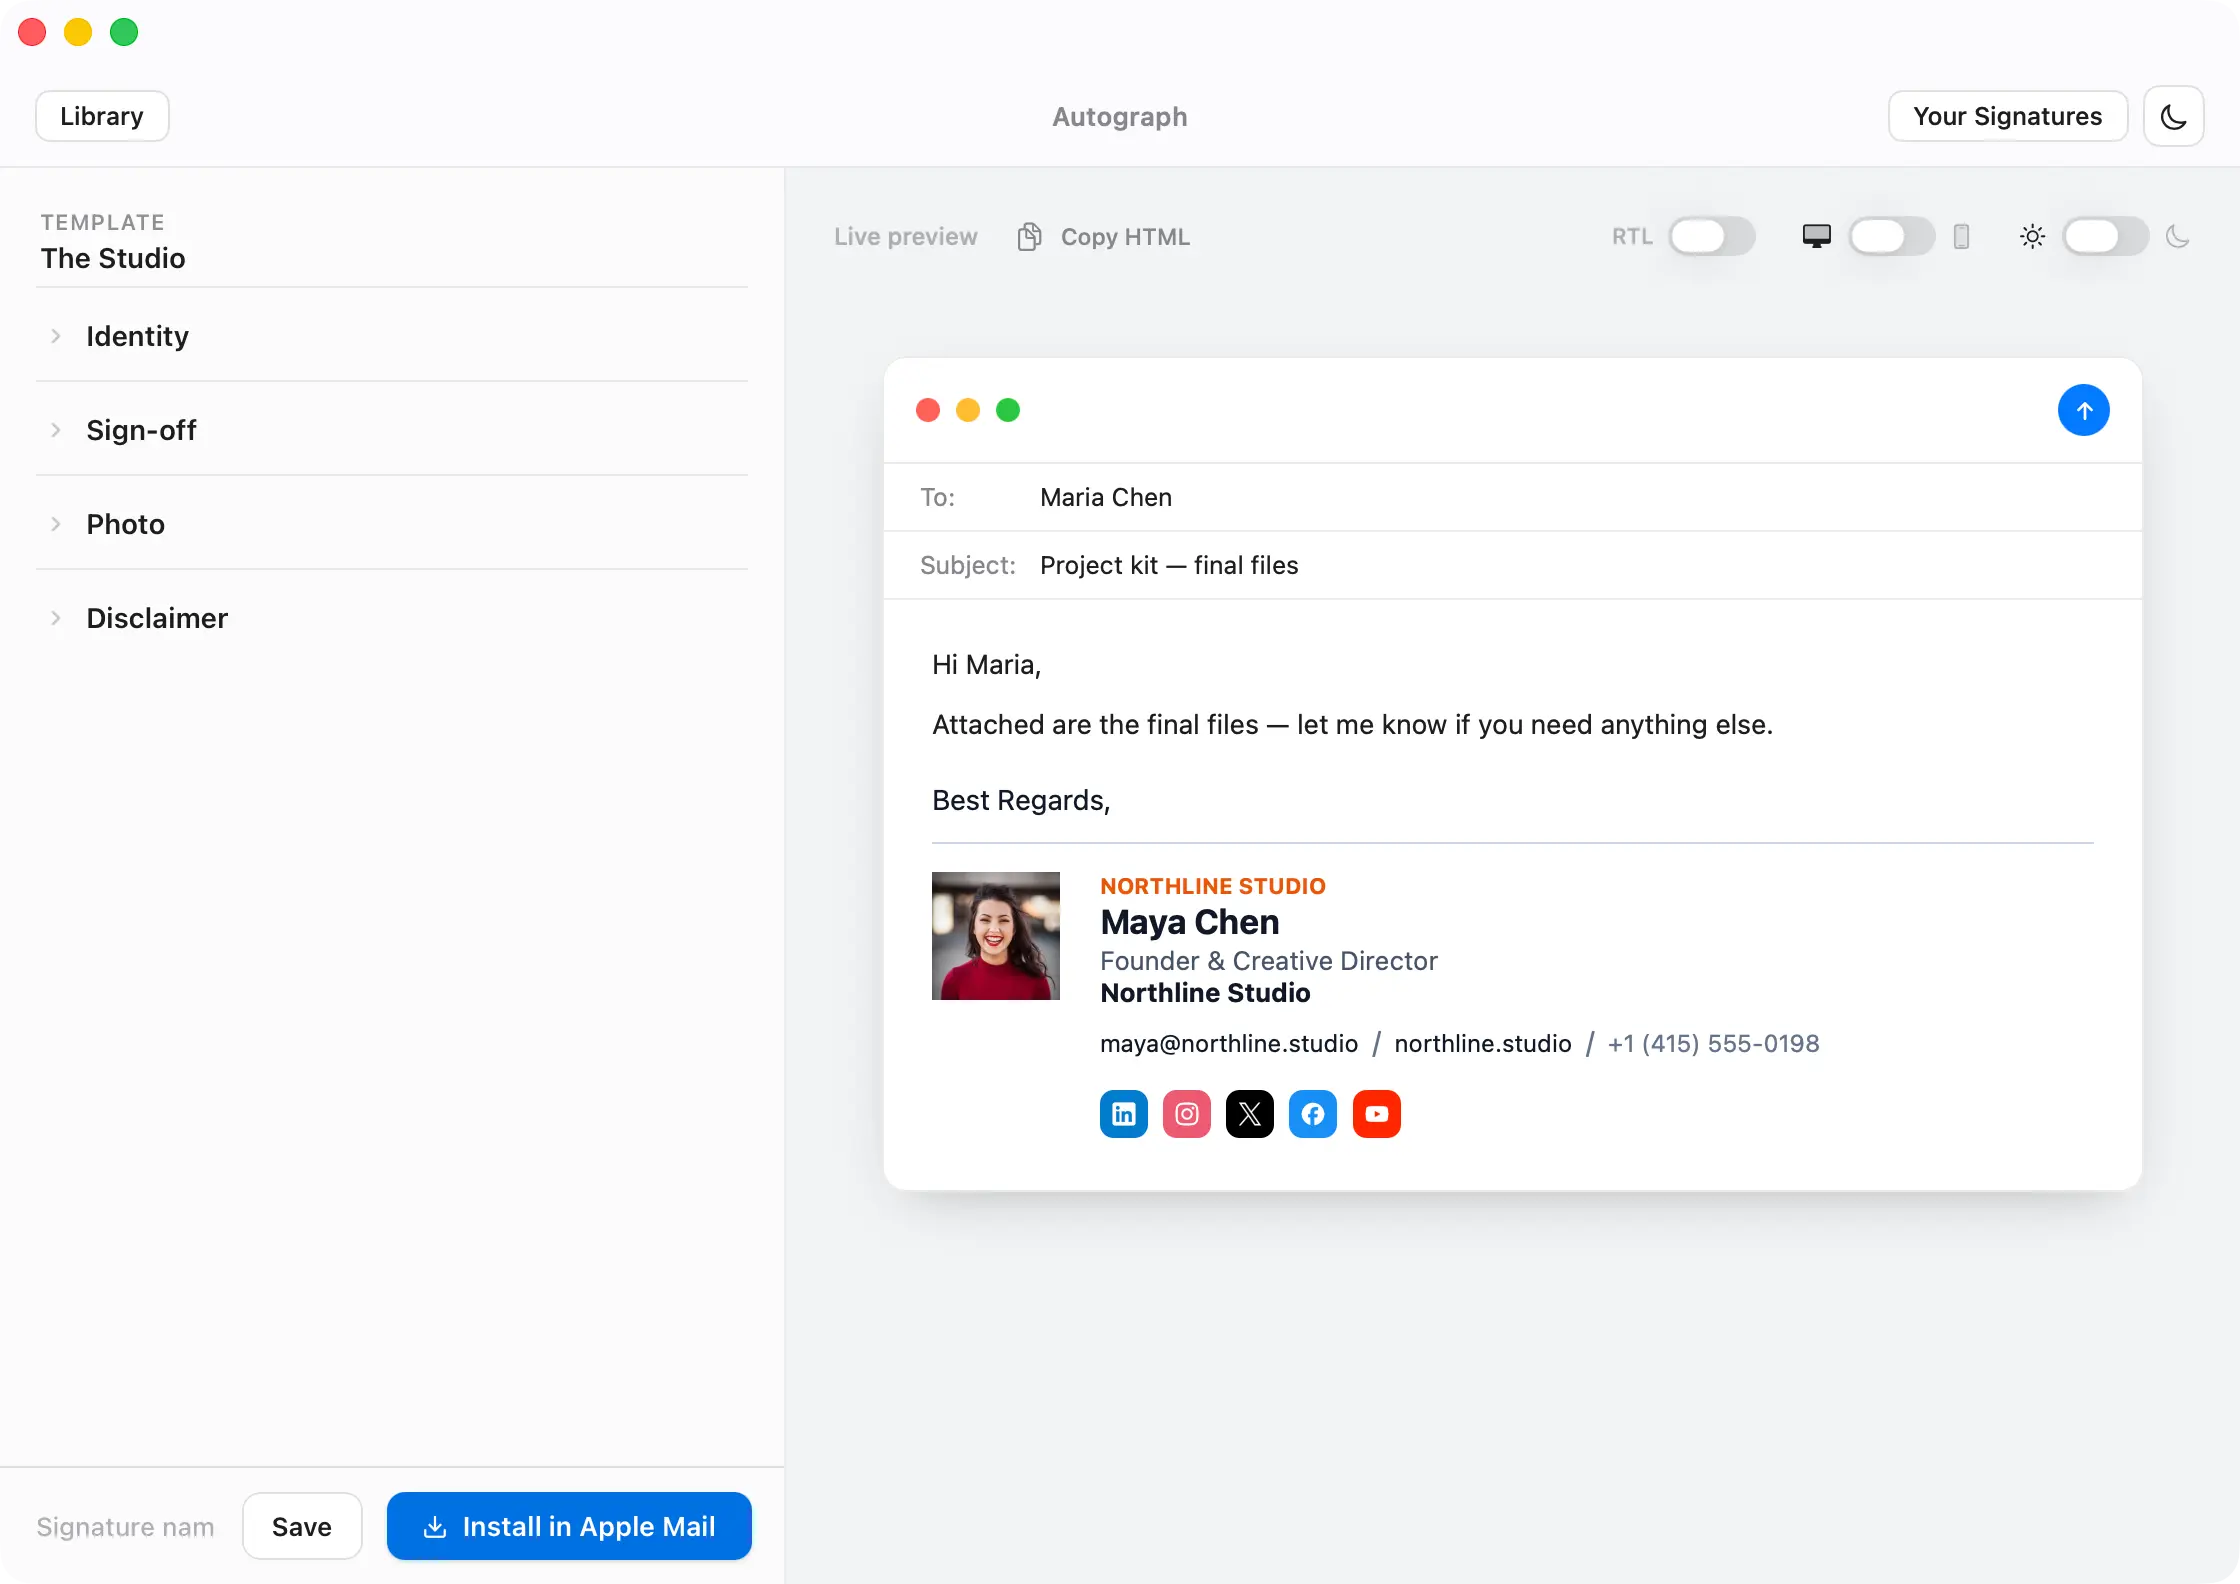This screenshot has height=1584, width=2240.
Task: Click the 'Autograph' app title
Action: (1120, 116)
